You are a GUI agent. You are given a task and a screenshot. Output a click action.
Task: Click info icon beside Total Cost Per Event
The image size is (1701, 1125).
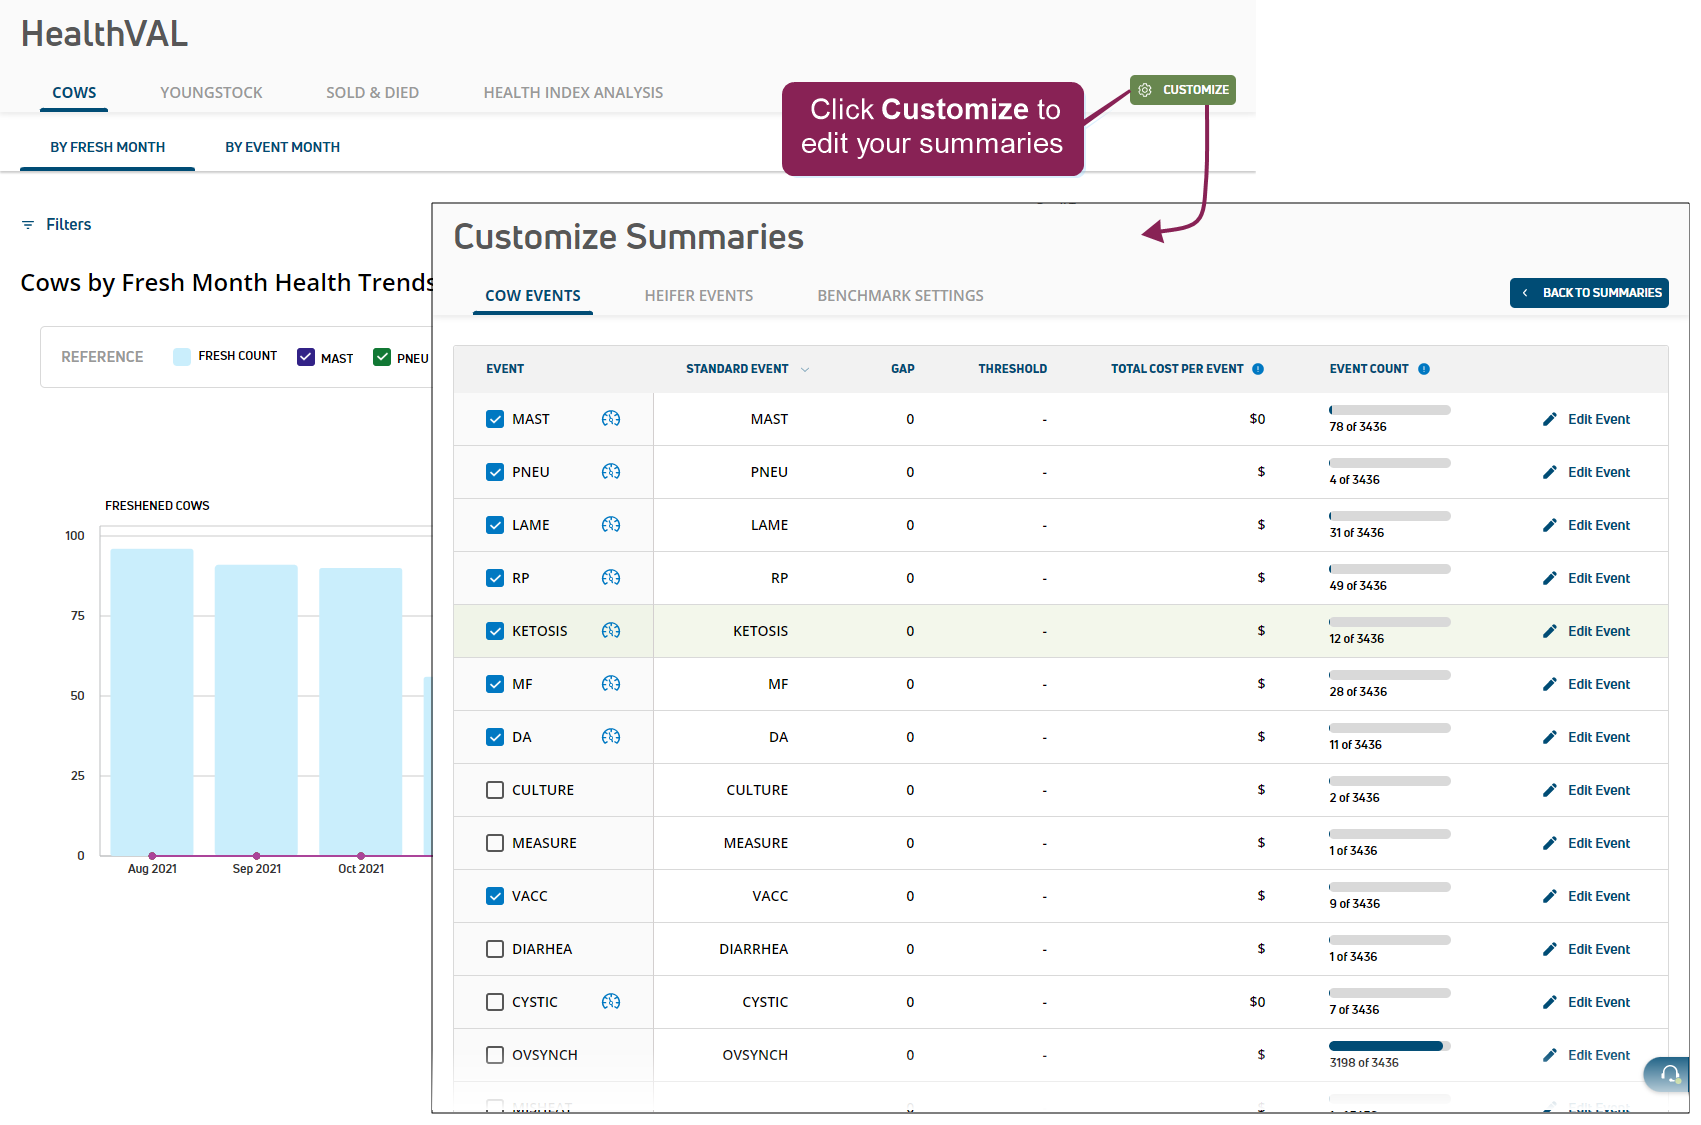click(x=1258, y=369)
